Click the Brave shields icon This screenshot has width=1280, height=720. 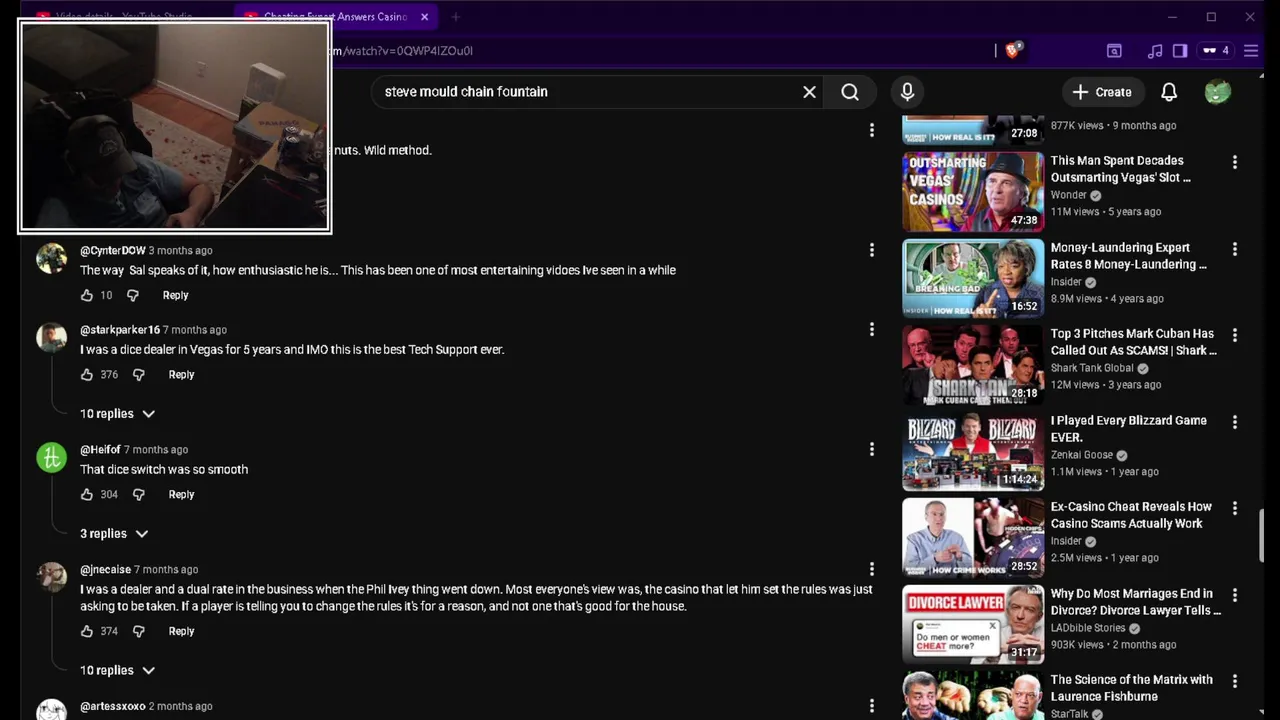pyautogui.click(x=1013, y=51)
